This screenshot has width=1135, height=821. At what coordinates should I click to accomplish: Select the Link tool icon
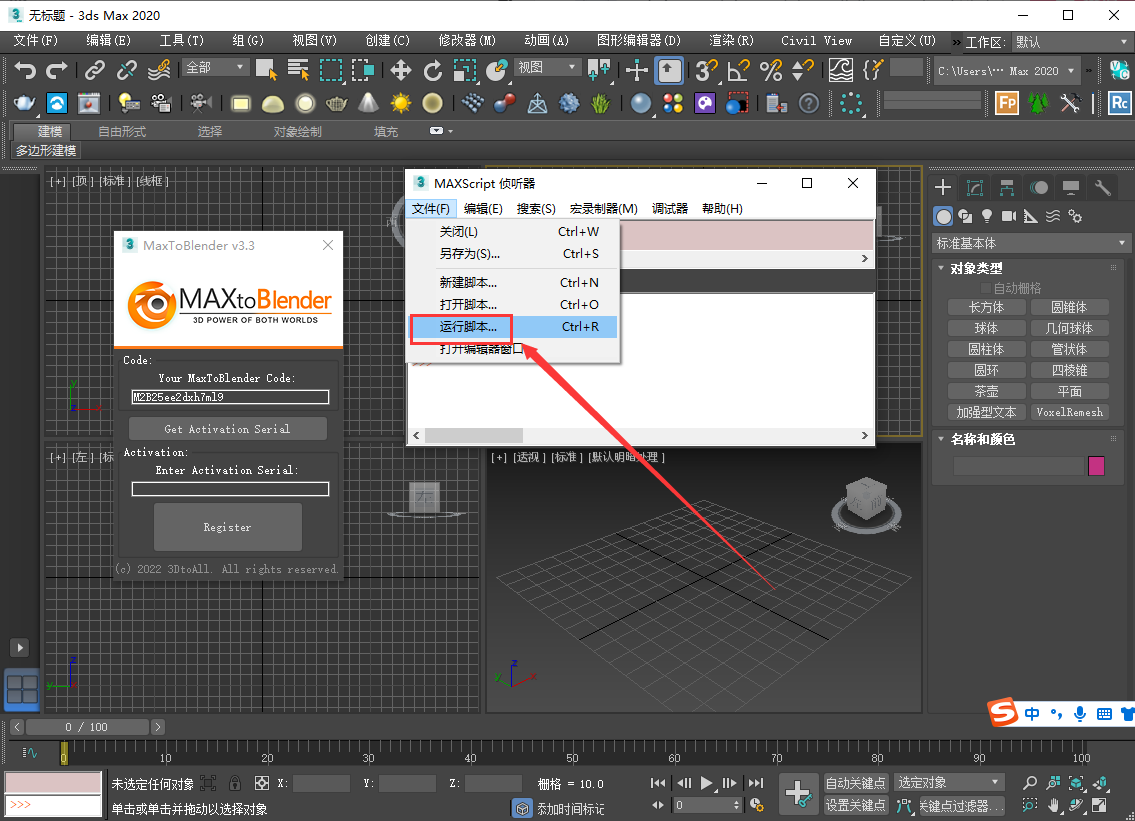pyautogui.click(x=95, y=70)
